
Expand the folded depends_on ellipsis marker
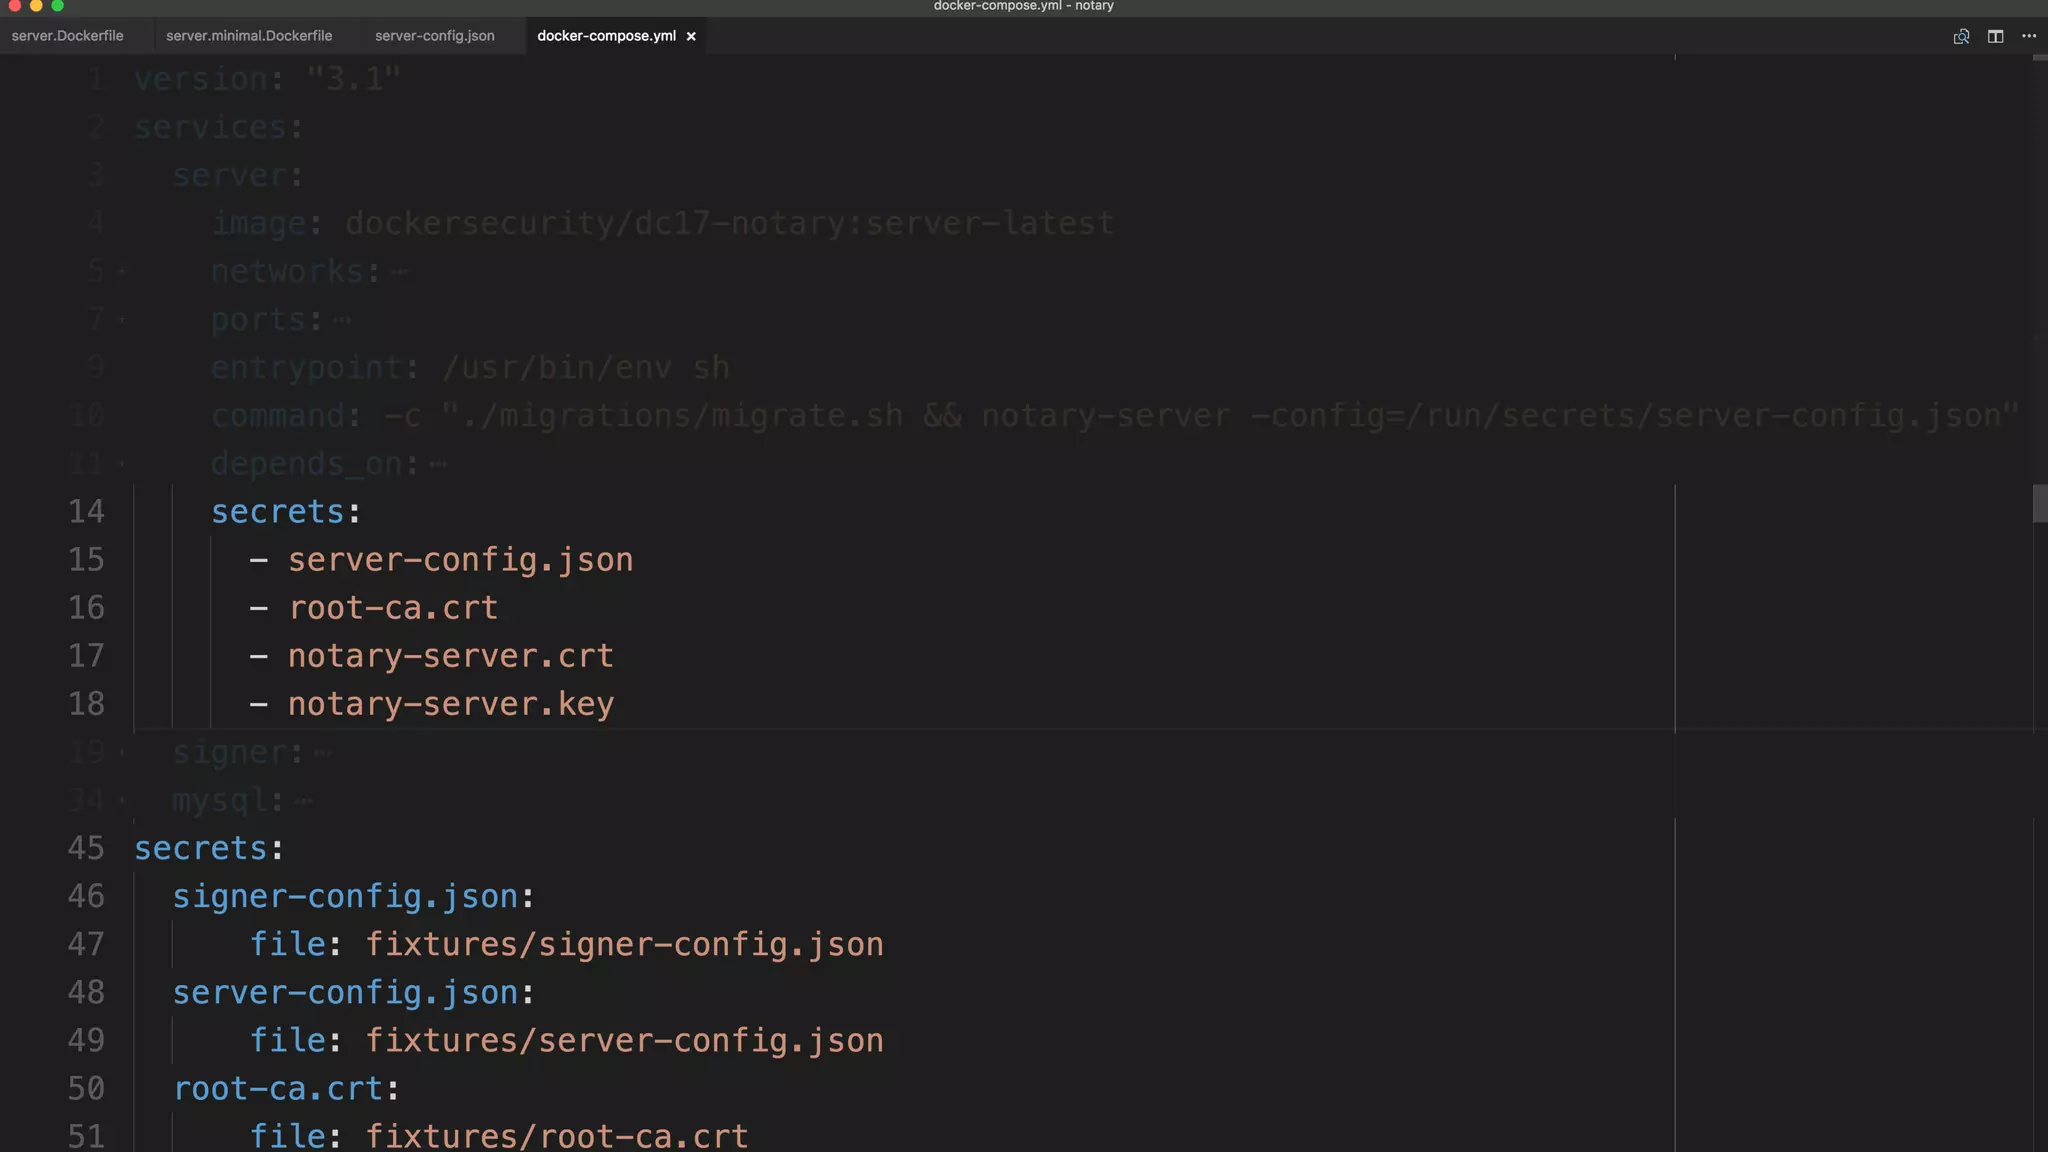click(437, 465)
